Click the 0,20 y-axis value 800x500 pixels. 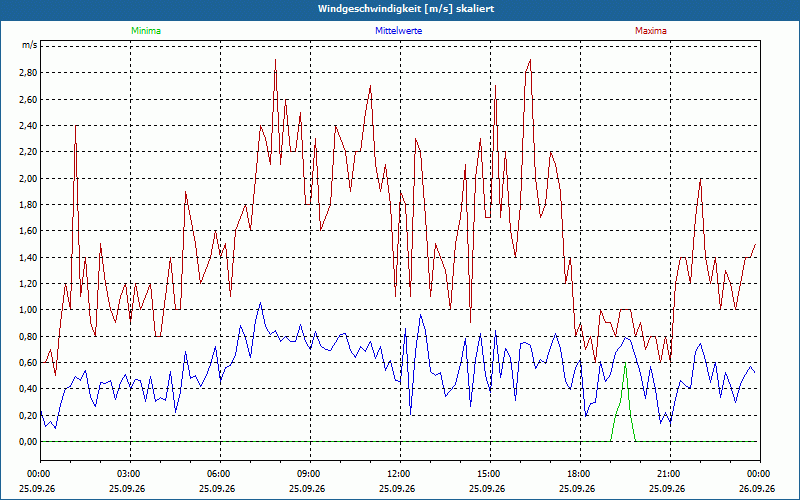coord(29,415)
